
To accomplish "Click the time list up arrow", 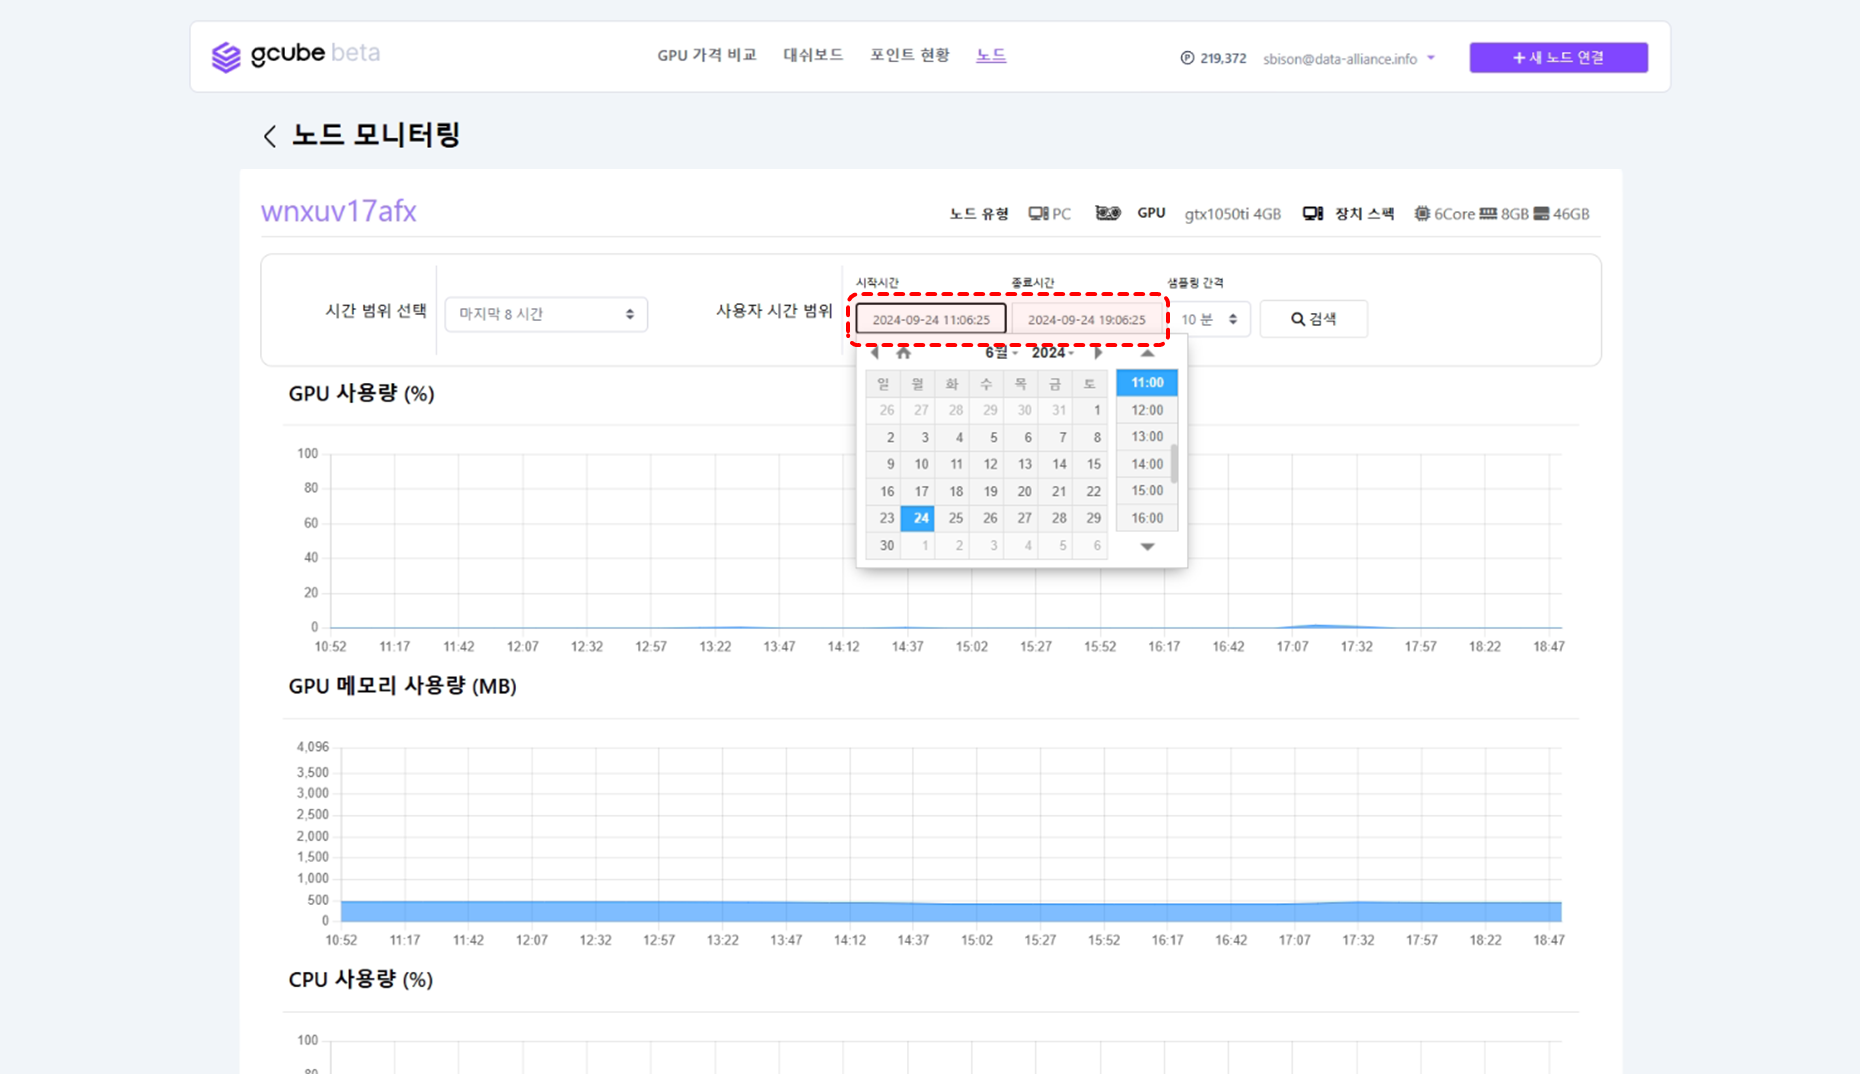I will point(1147,353).
